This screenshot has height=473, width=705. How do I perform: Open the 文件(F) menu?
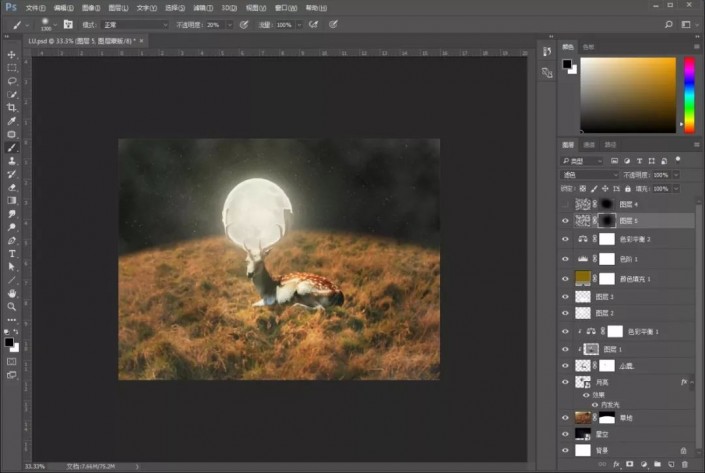click(36, 8)
